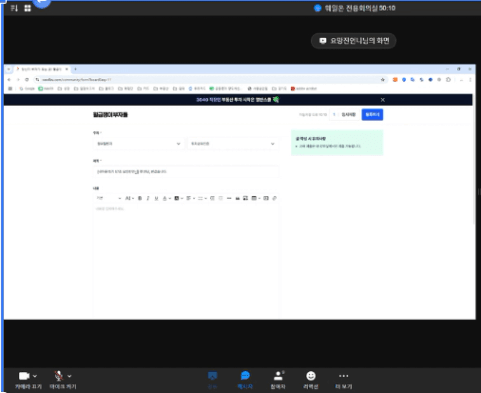Dismiss the dark promotional banner with X
The image size is (481, 393).
[383, 100]
